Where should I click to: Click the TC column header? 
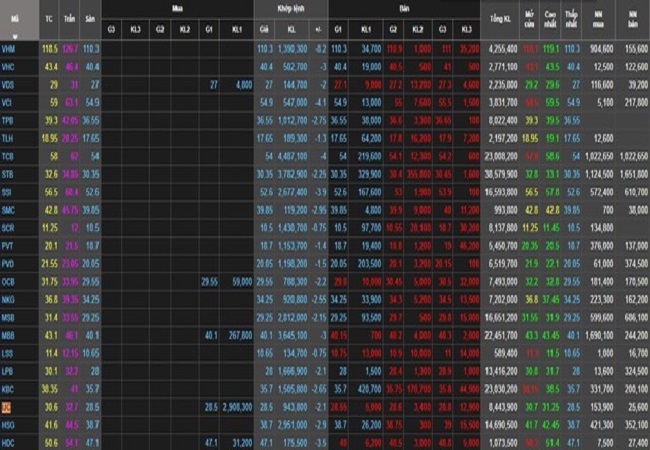[49, 19]
